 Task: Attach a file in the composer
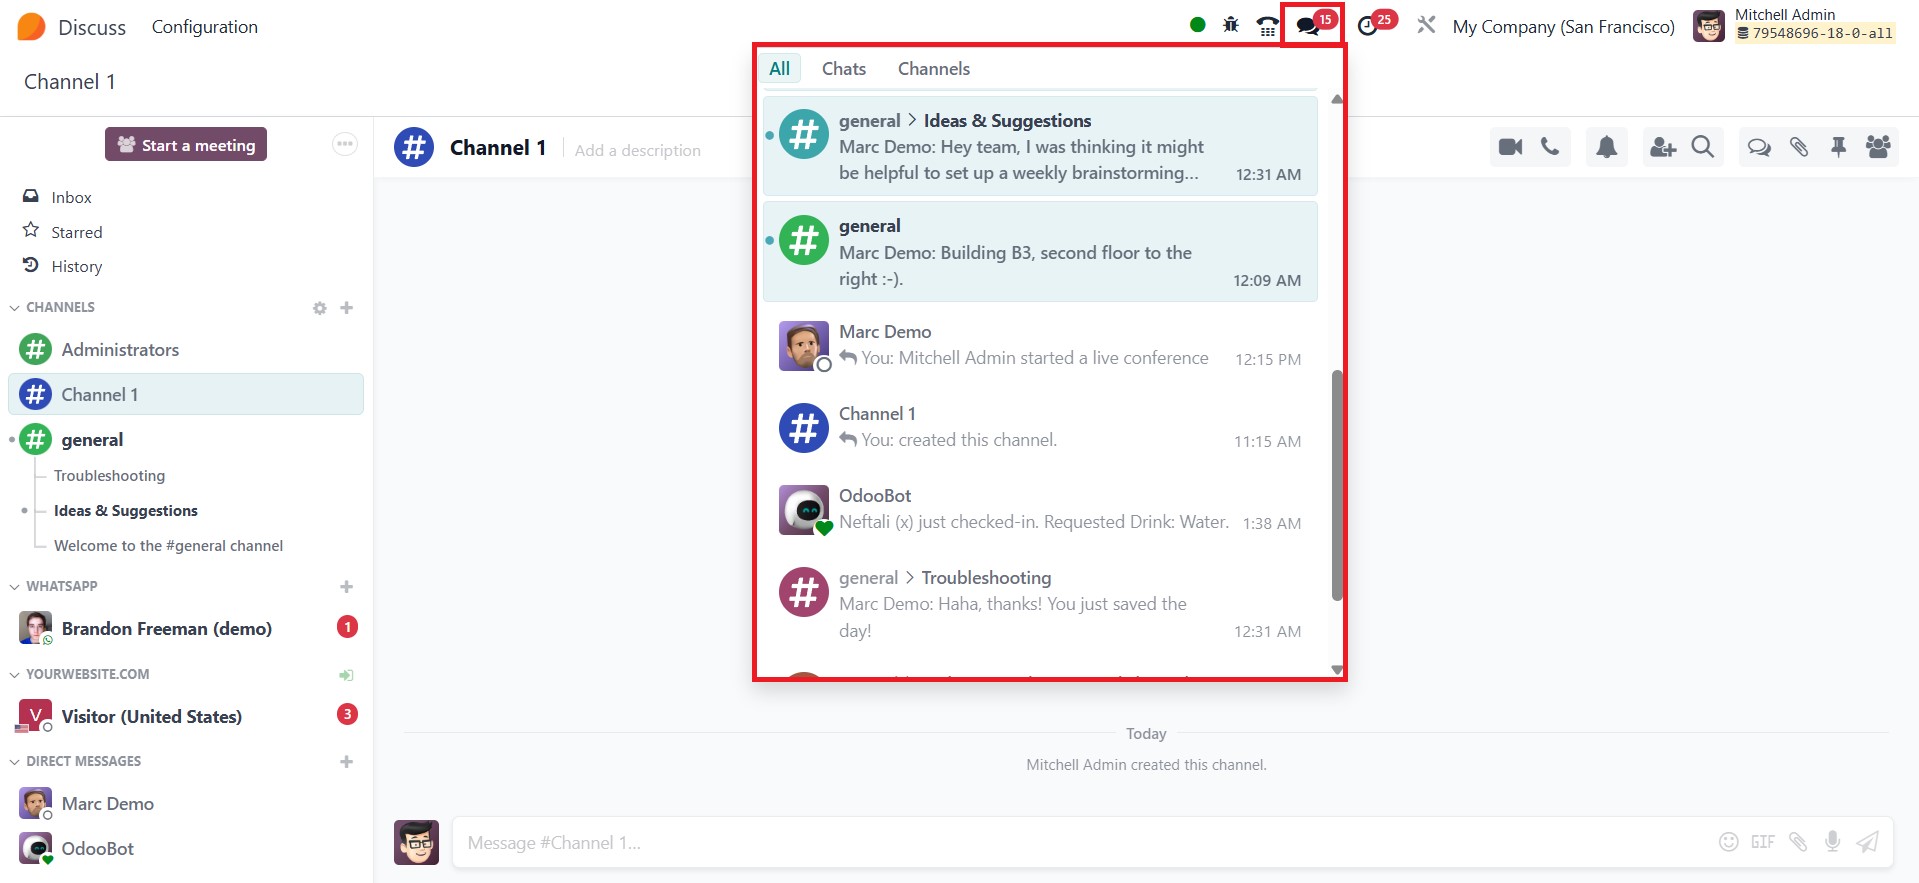(1798, 842)
